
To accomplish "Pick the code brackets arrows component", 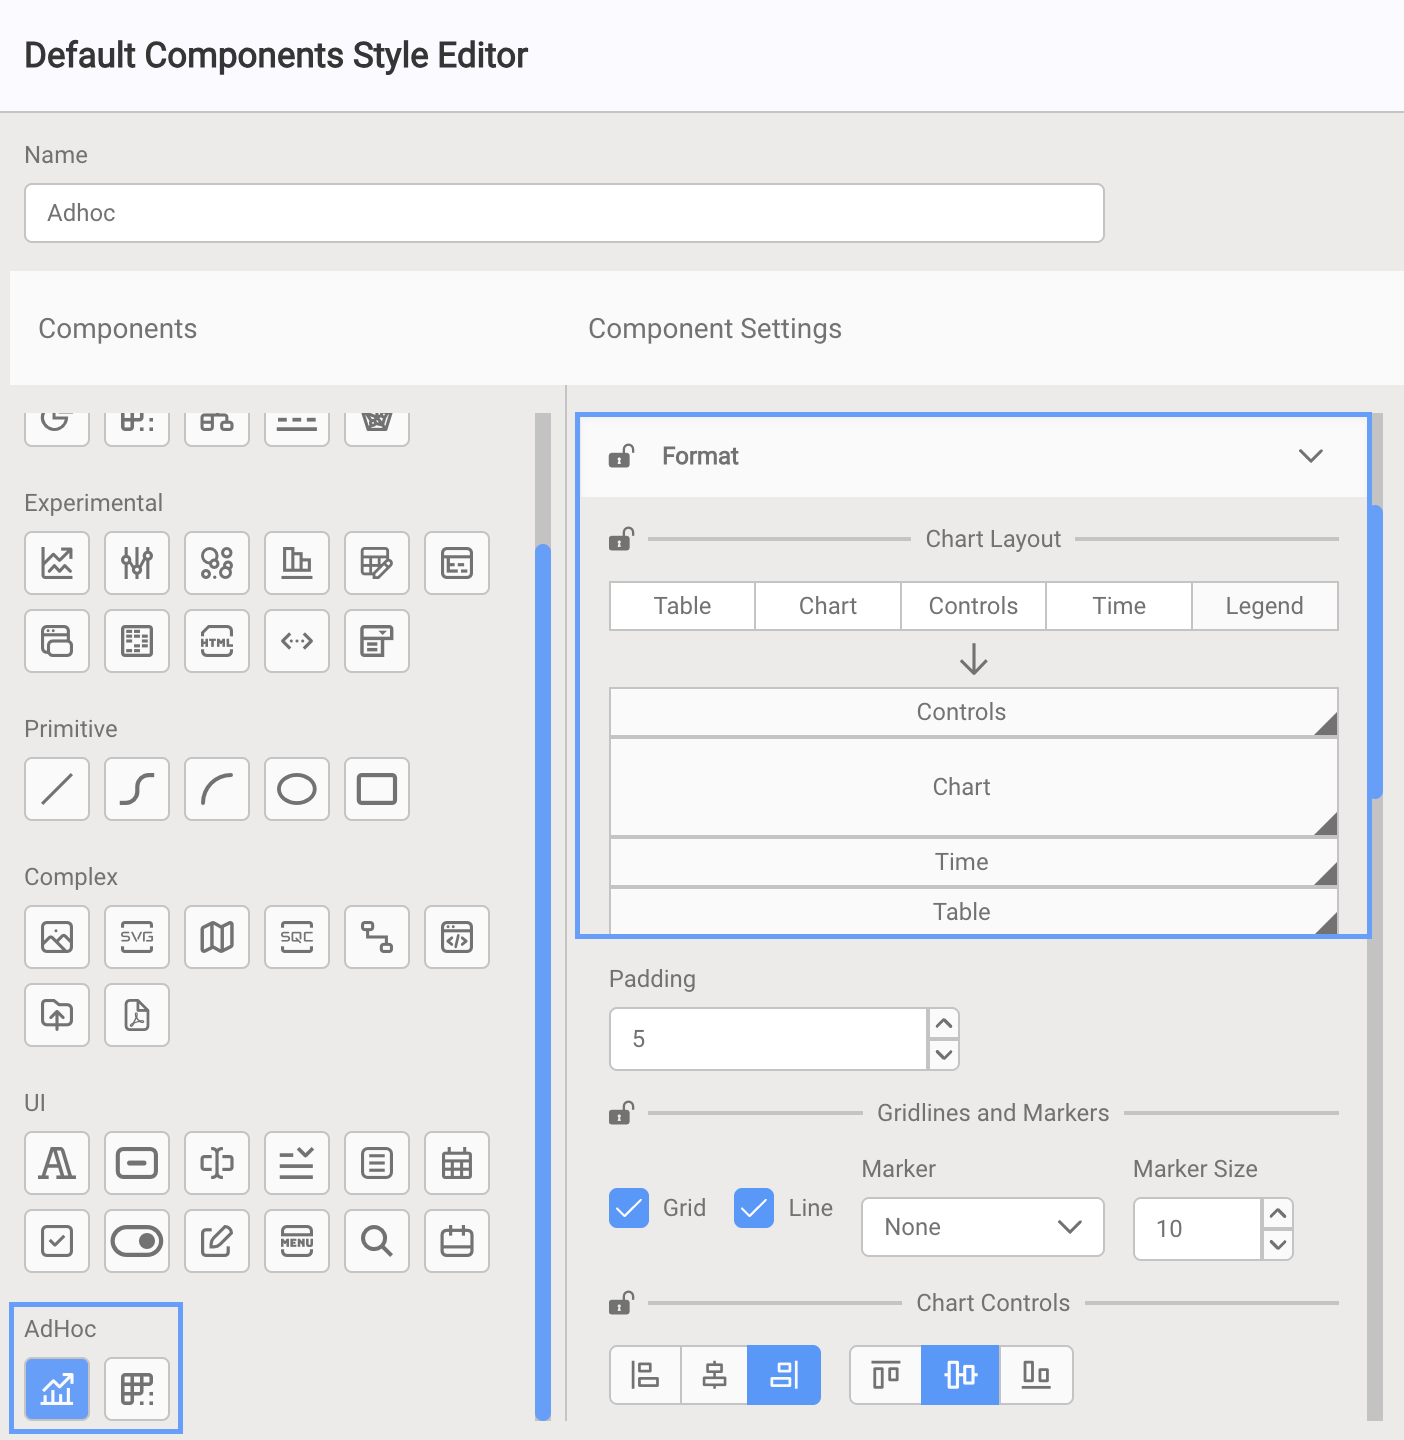I will point(297,641).
